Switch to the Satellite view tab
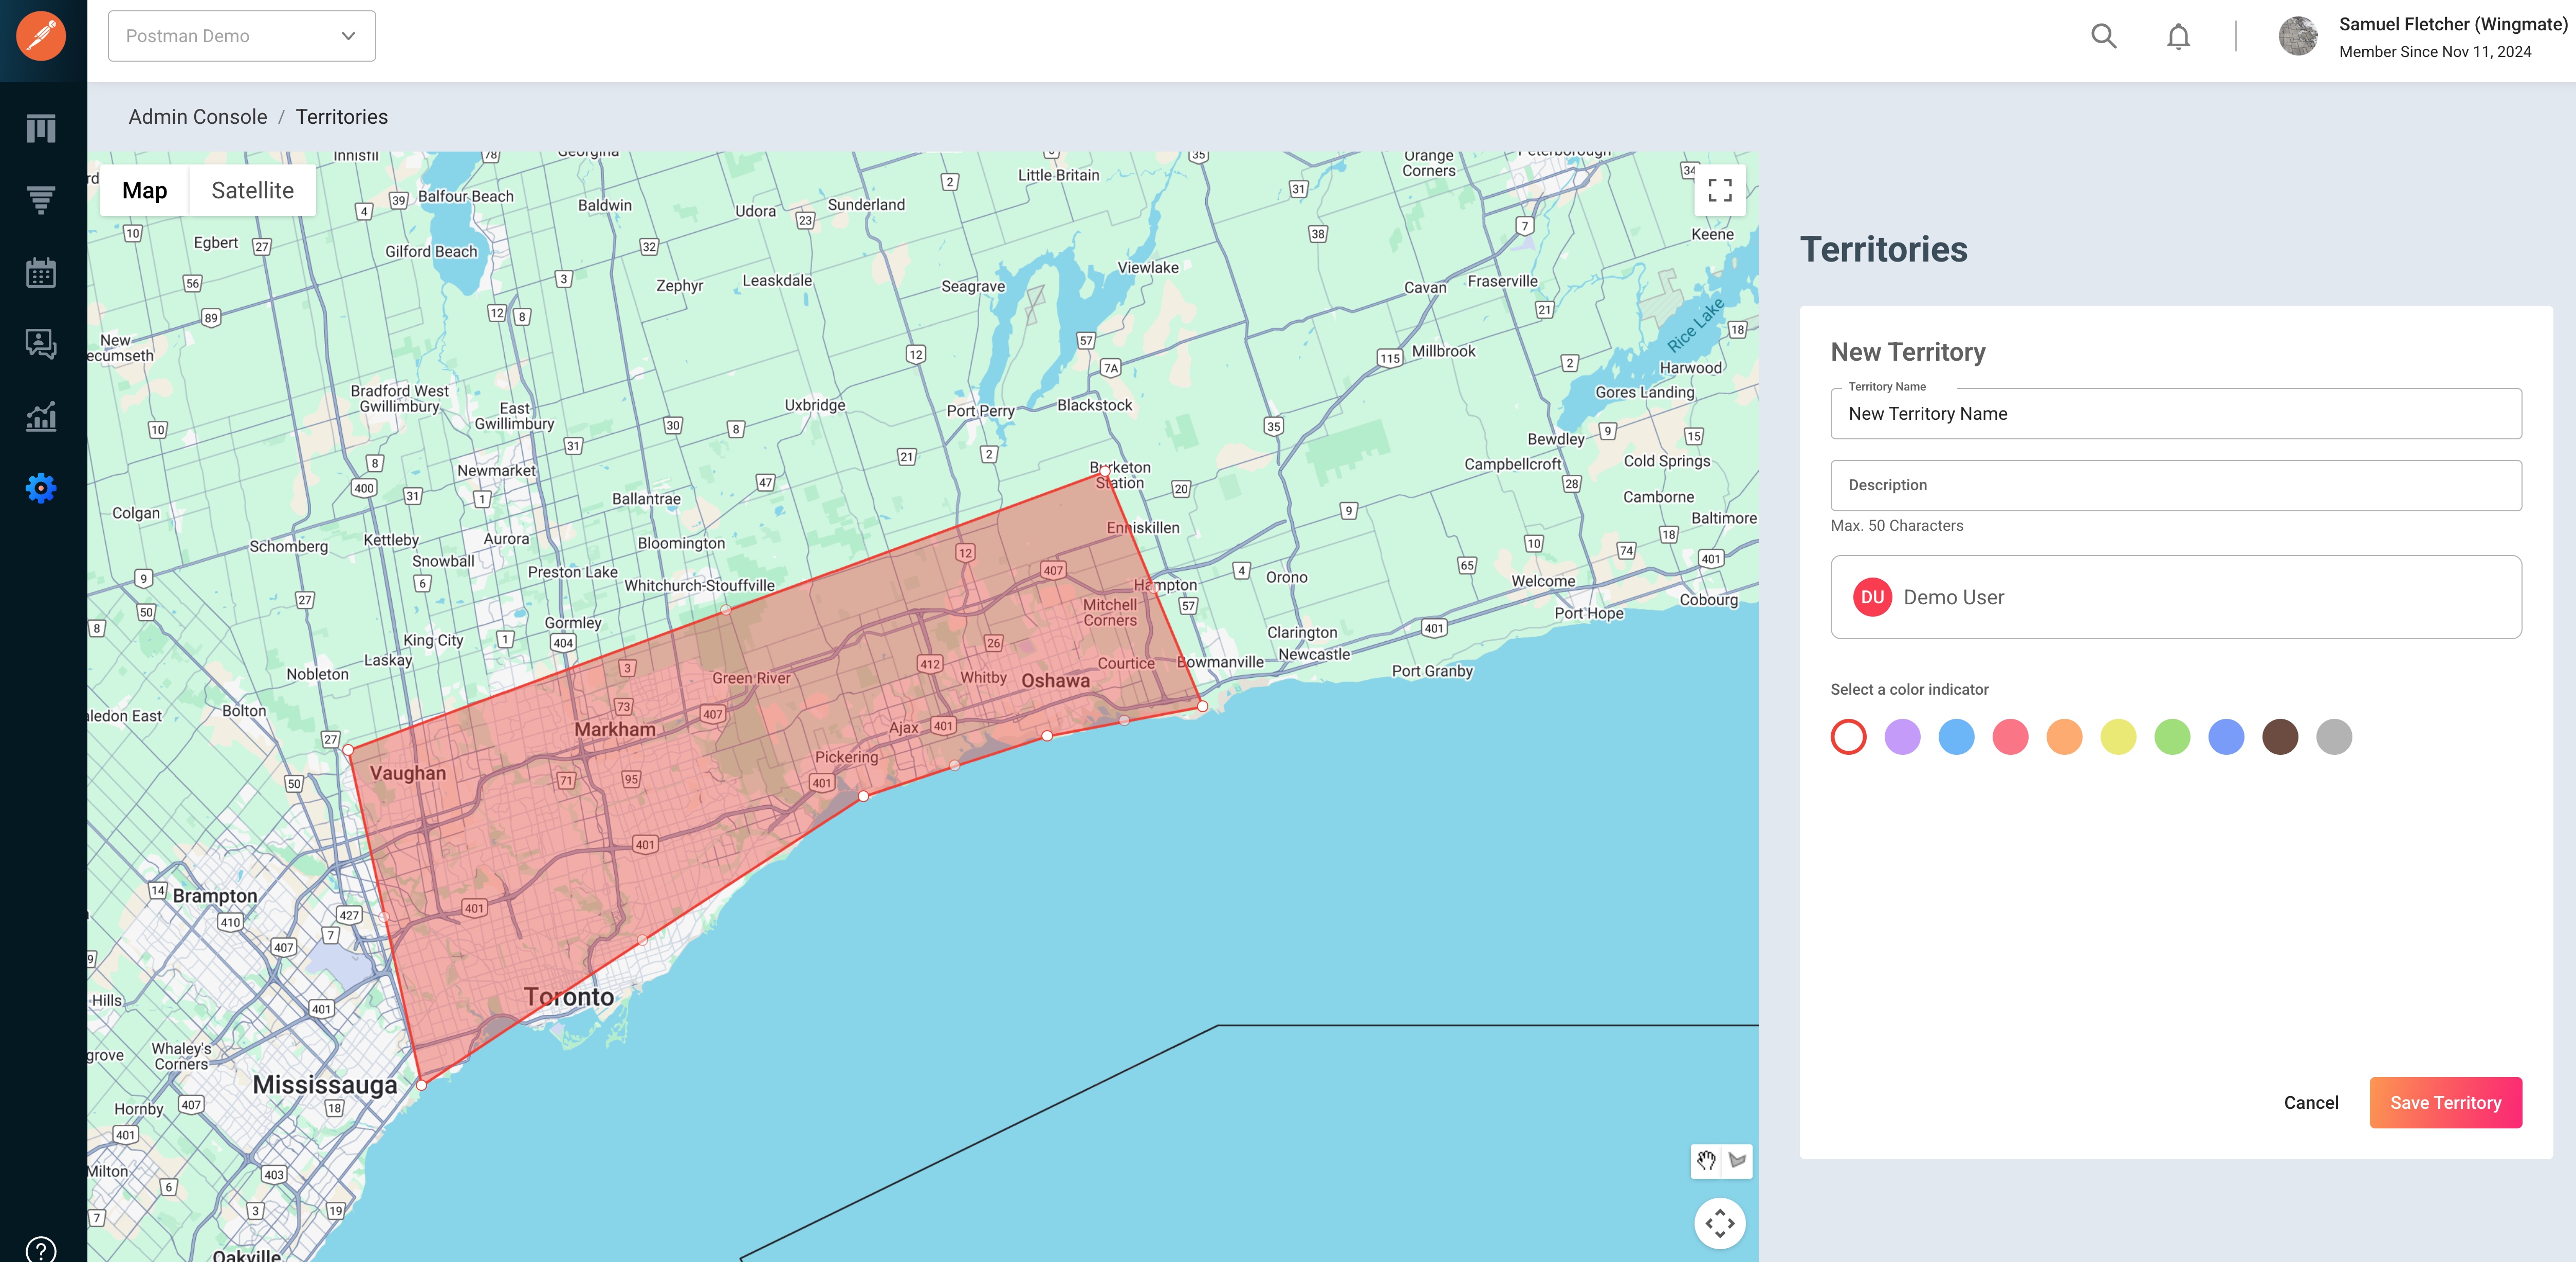 252,190
